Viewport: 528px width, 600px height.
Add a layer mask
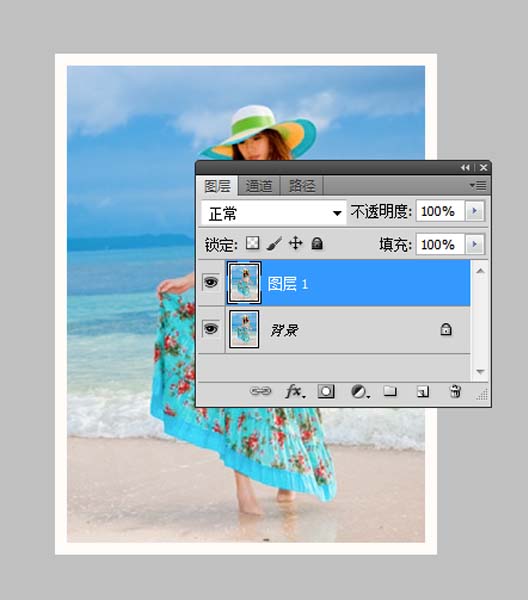click(x=326, y=391)
